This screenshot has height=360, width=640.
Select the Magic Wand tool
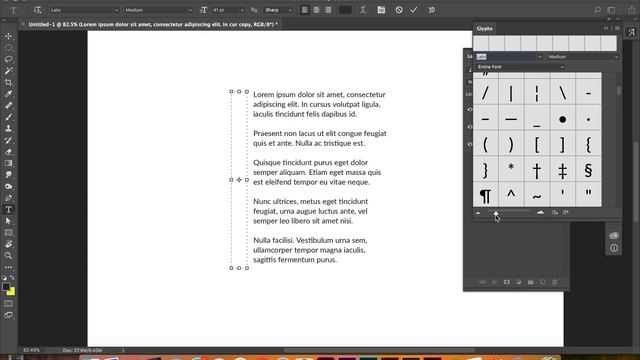[8, 71]
